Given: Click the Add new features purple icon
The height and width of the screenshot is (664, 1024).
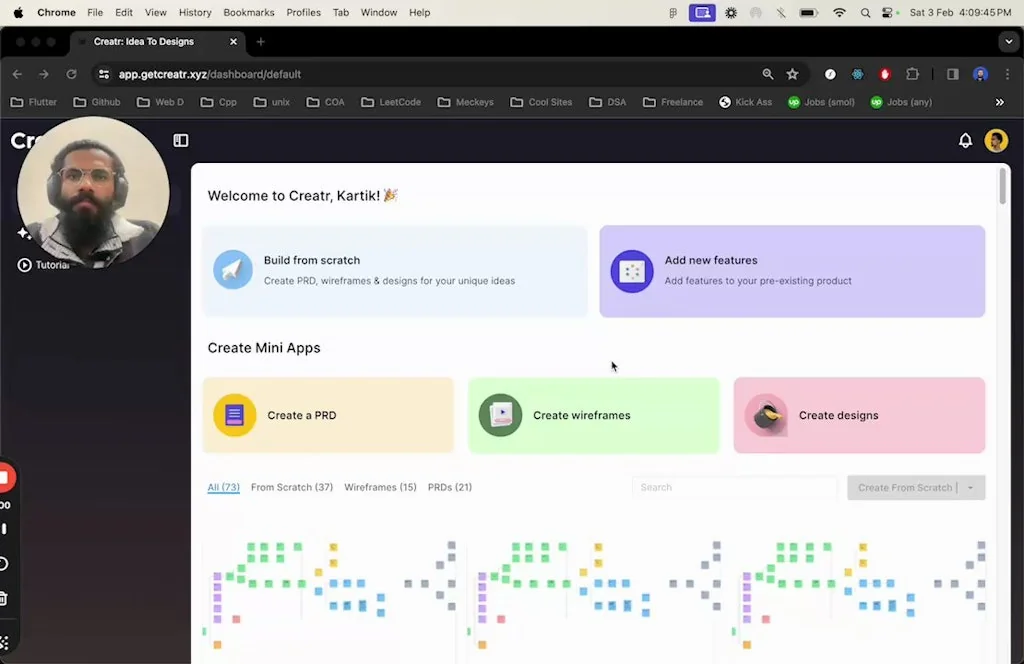Looking at the screenshot, I should tap(632, 271).
